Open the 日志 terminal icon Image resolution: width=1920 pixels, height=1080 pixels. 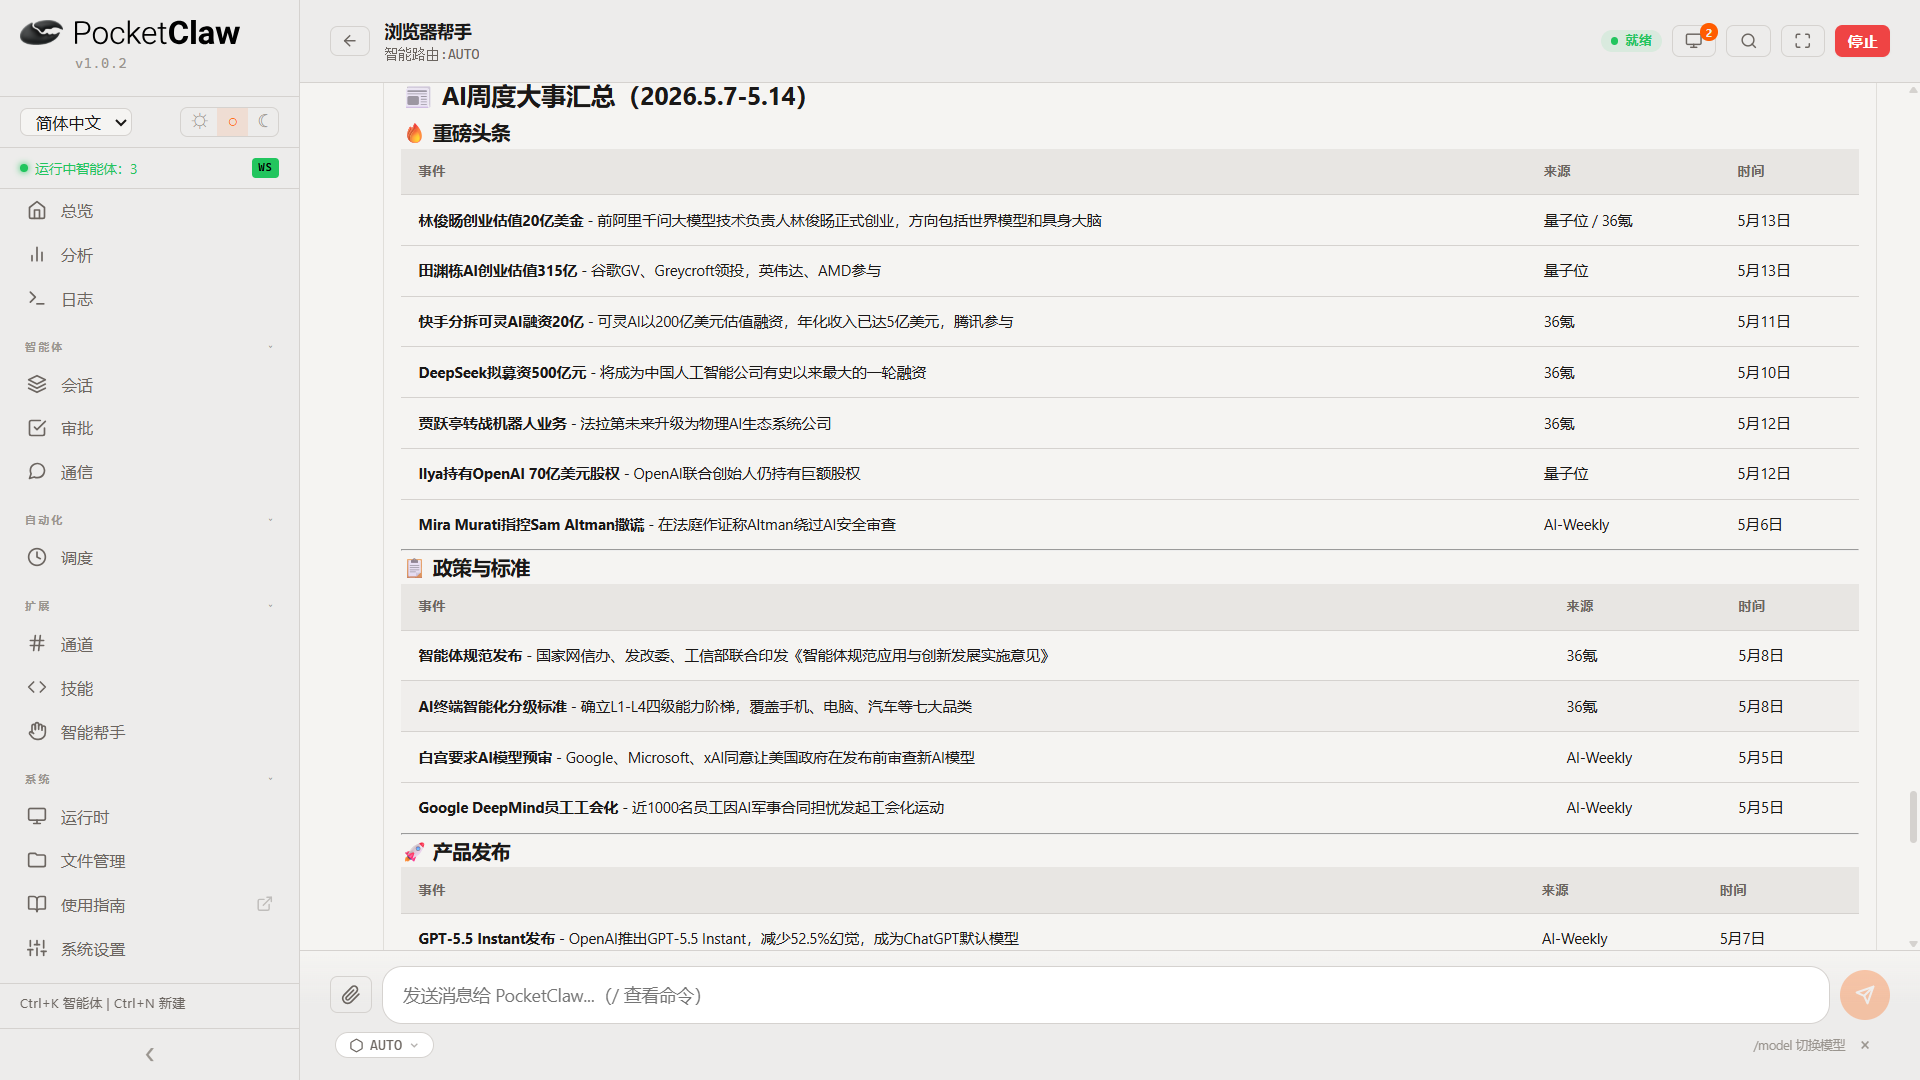coord(37,299)
